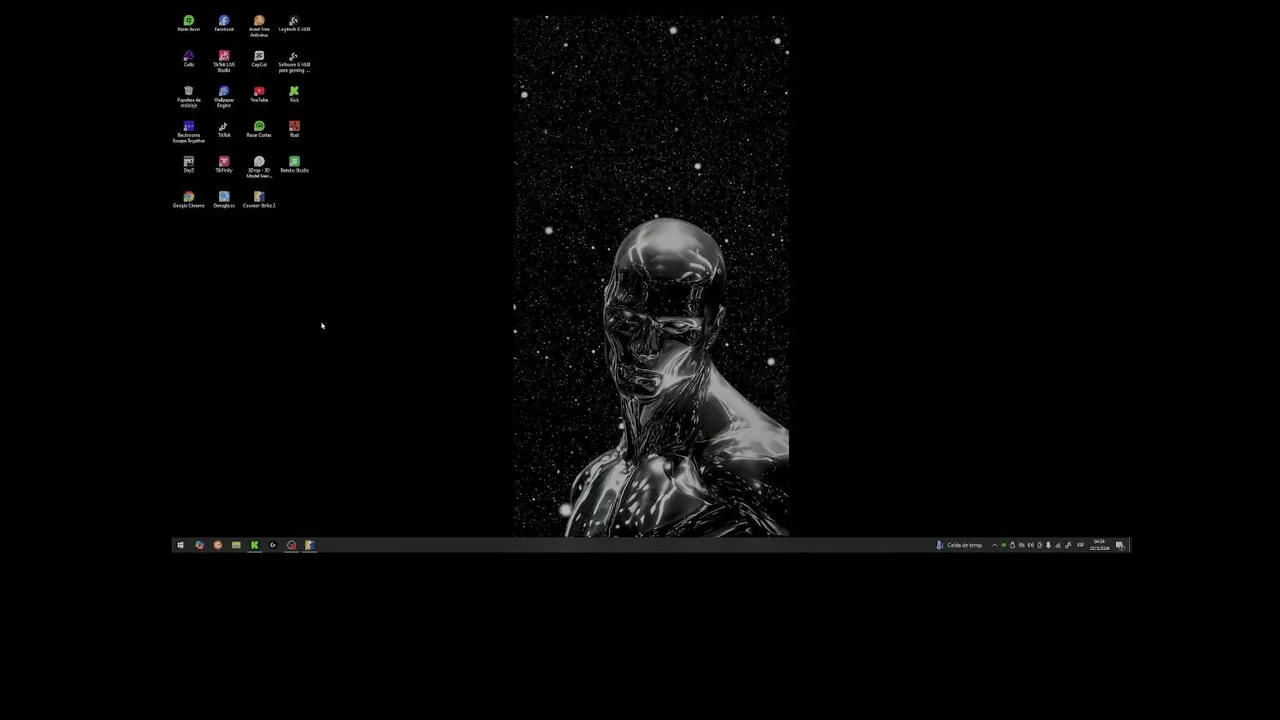Launch Avast Free Antivirus shortcut
The width and height of the screenshot is (1280, 720).
[x=259, y=25]
